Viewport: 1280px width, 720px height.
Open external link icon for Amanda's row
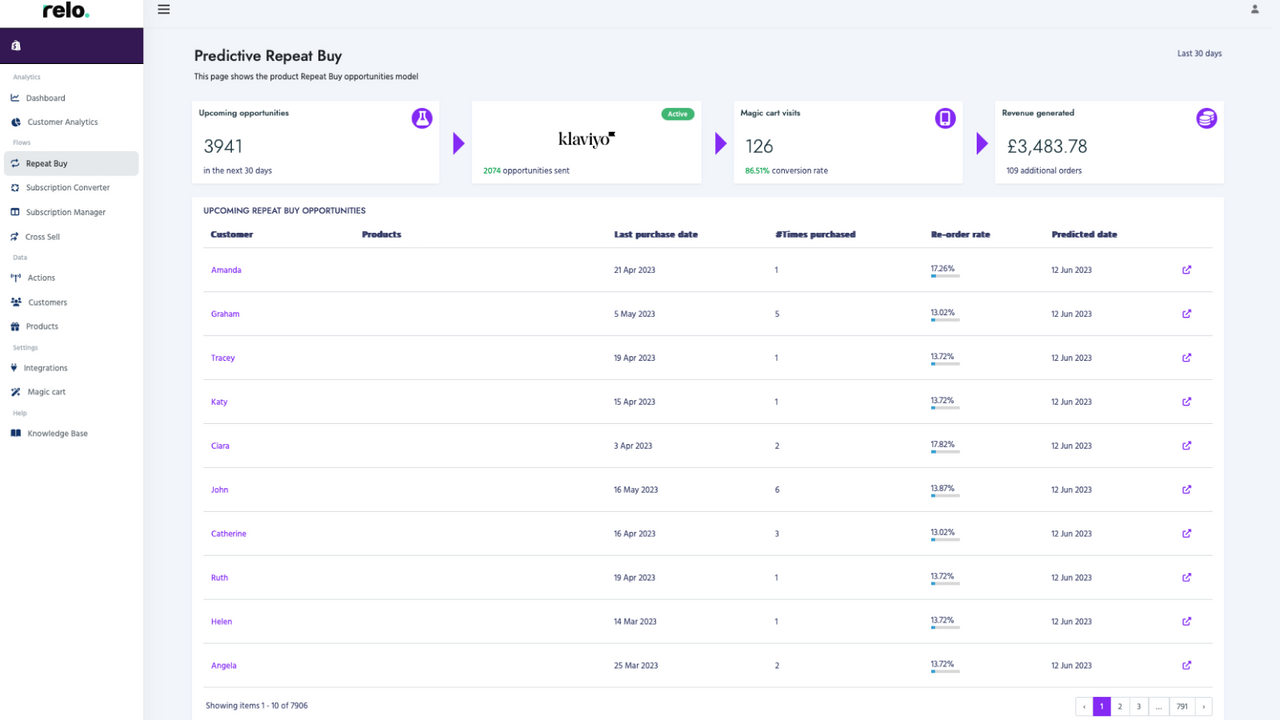pos(1187,270)
